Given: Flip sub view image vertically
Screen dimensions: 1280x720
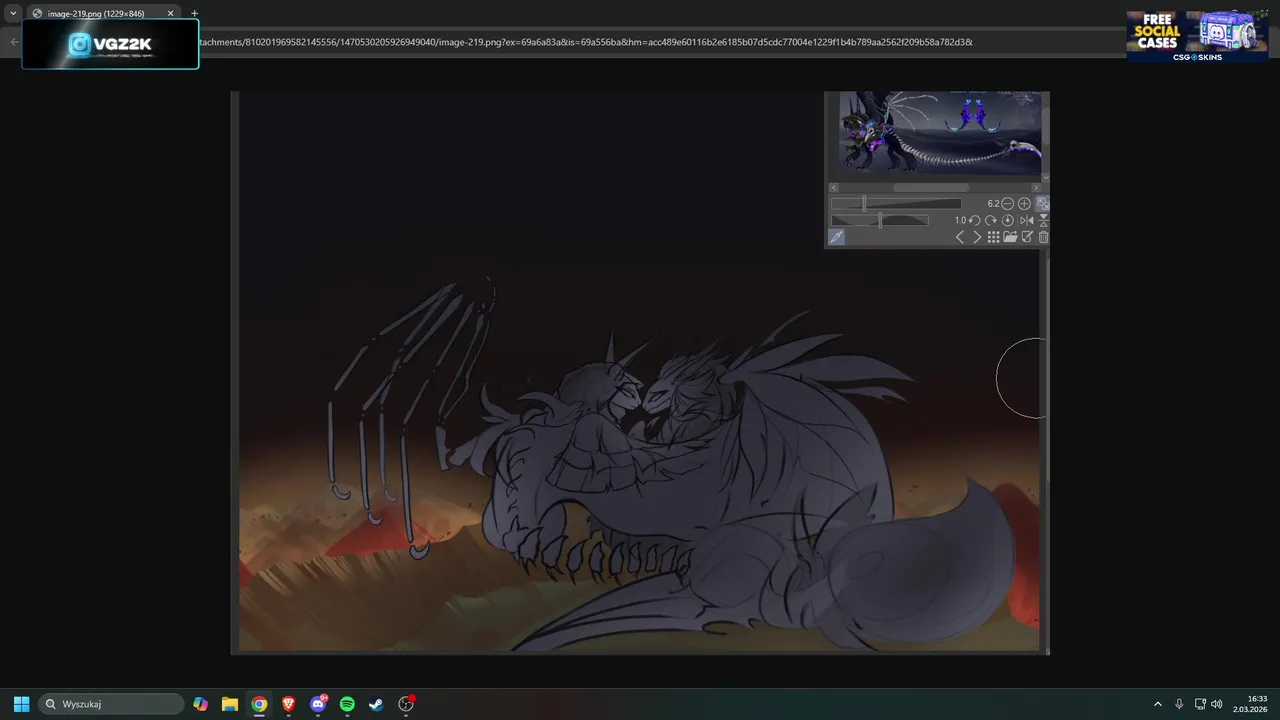Looking at the screenshot, I should coord(1043,220).
